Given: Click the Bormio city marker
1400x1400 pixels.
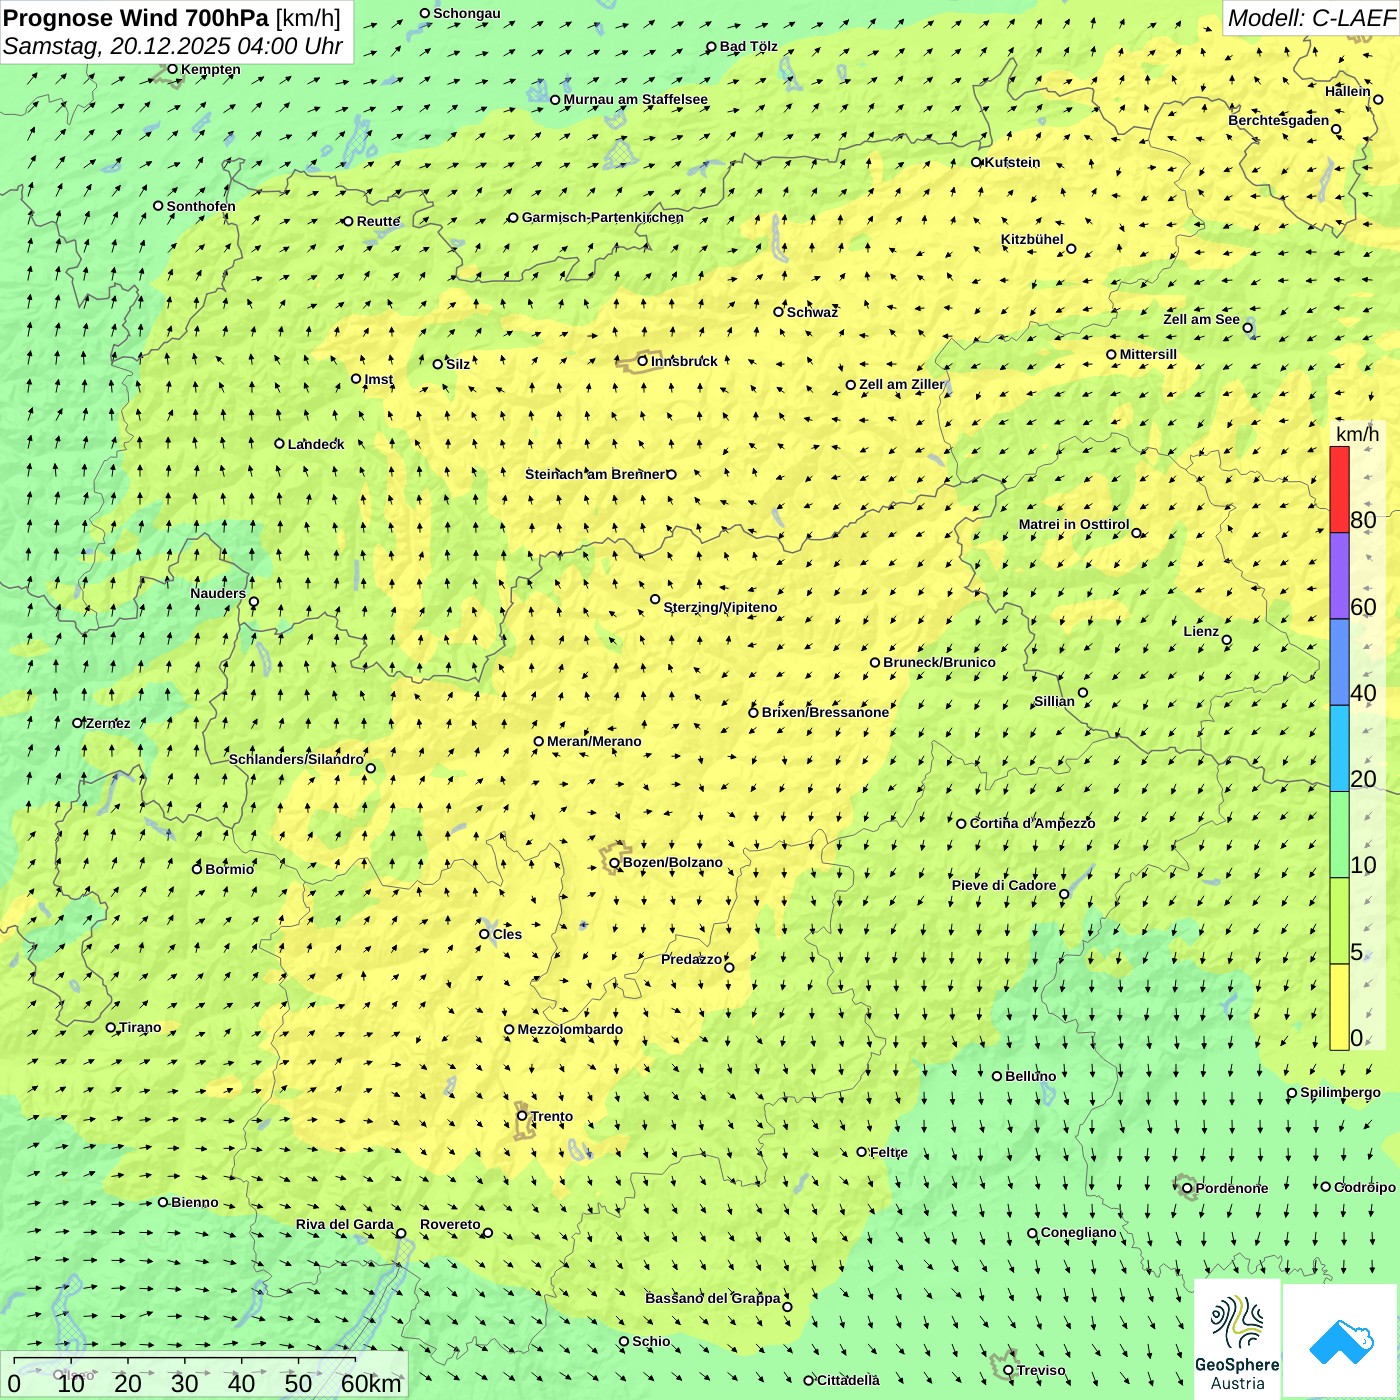Looking at the screenshot, I should 197,869.
